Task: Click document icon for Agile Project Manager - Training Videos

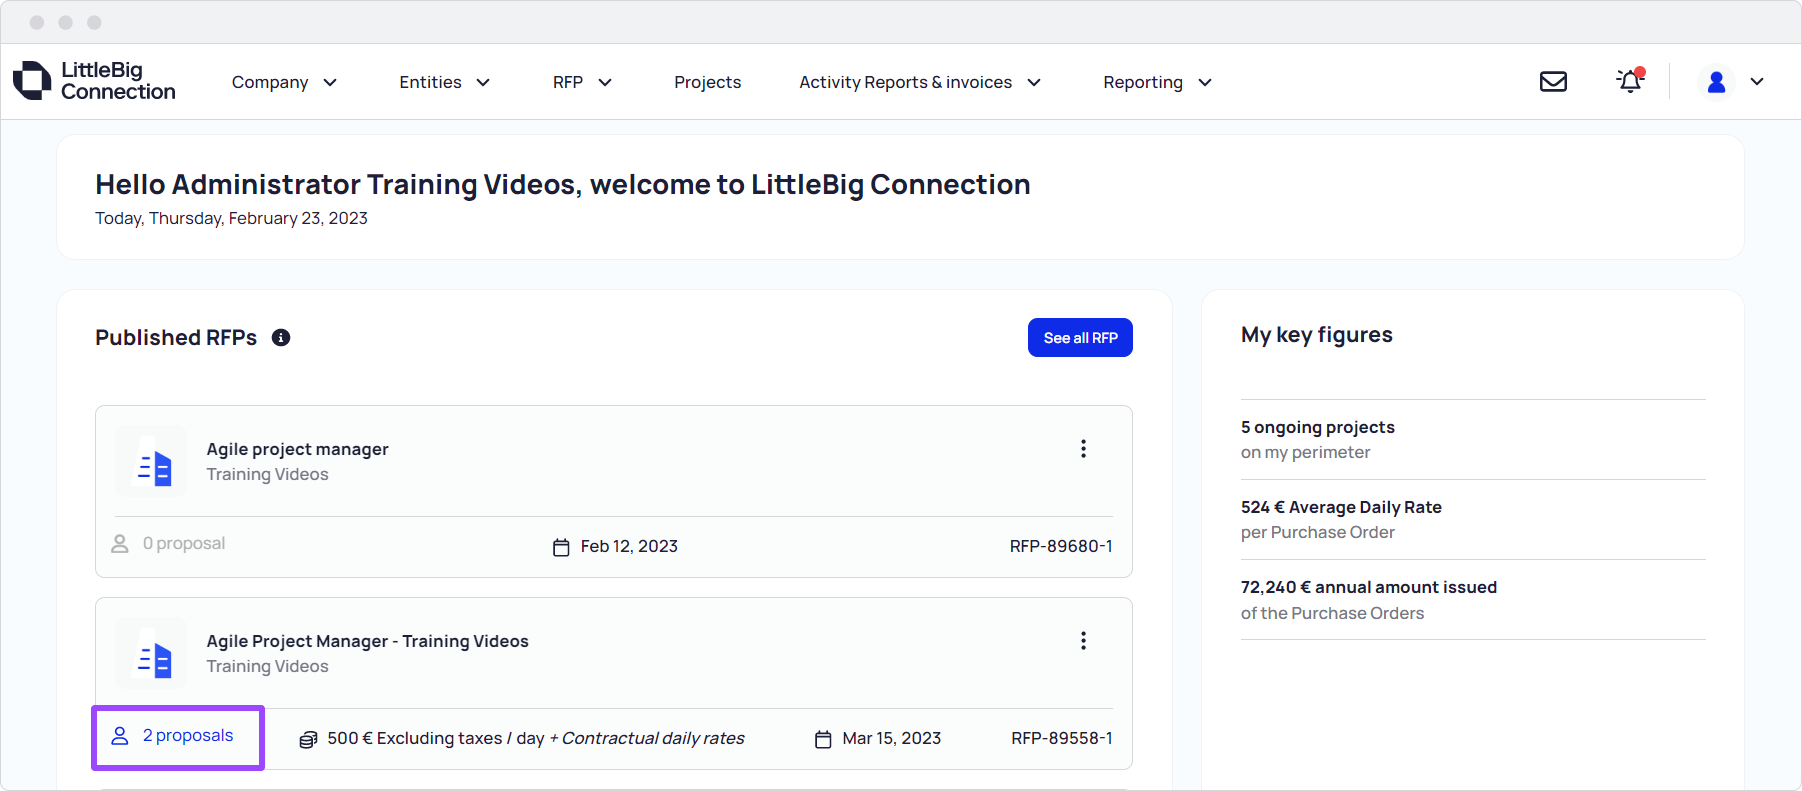Action: pyautogui.click(x=152, y=654)
